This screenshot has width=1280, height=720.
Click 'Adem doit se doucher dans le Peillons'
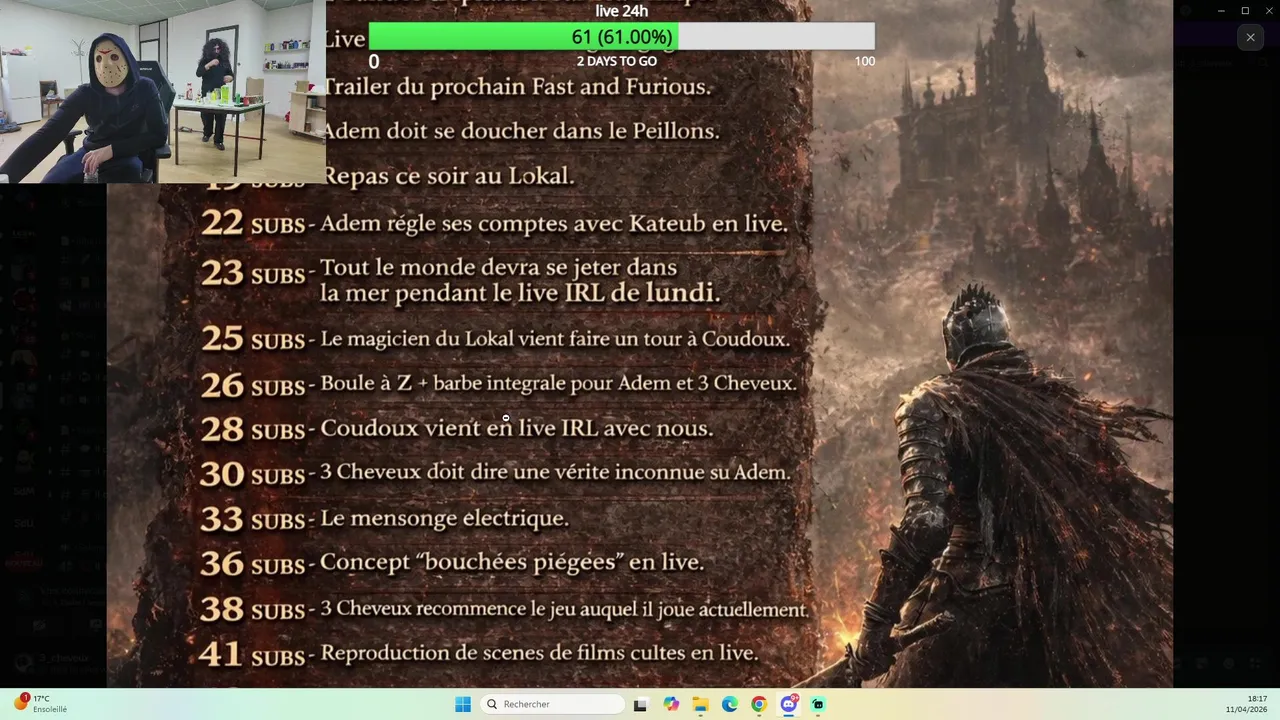pyautogui.click(x=521, y=131)
